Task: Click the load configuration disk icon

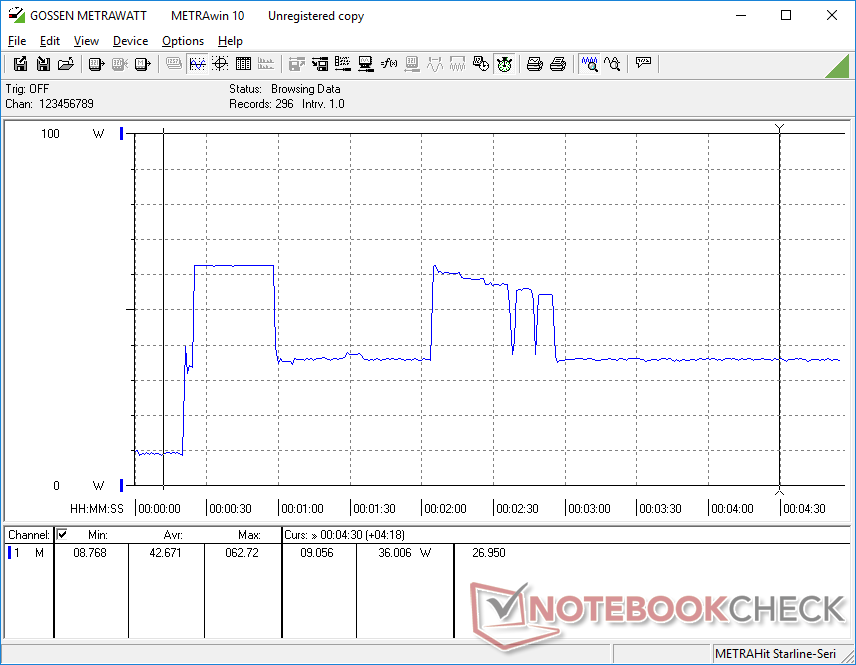Action: tap(320, 64)
